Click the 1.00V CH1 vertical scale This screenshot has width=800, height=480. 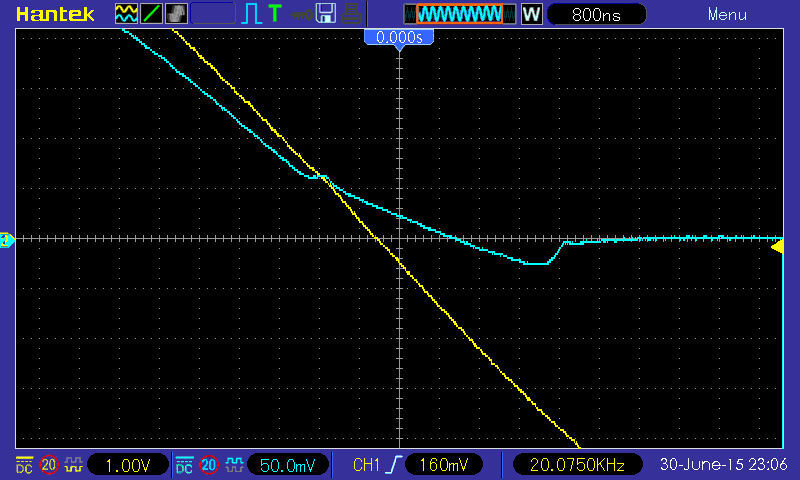tap(128, 465)
